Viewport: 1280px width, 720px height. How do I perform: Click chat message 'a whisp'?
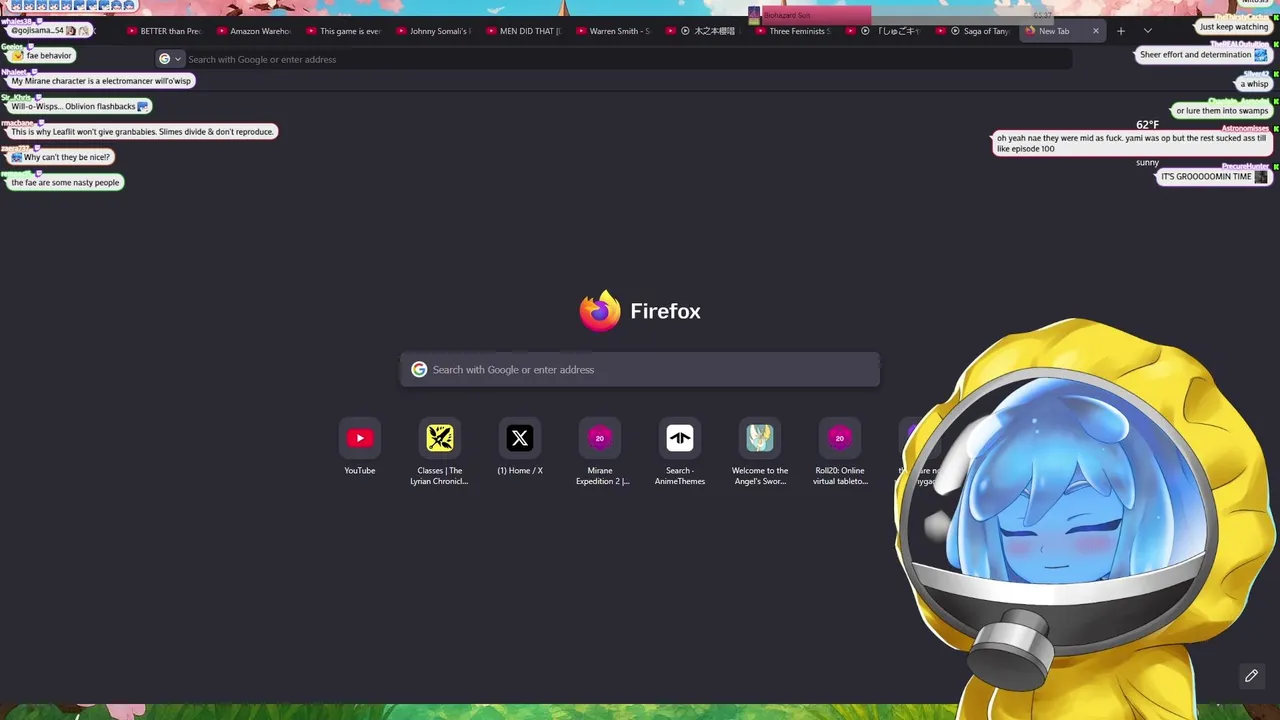(1254, 84)
